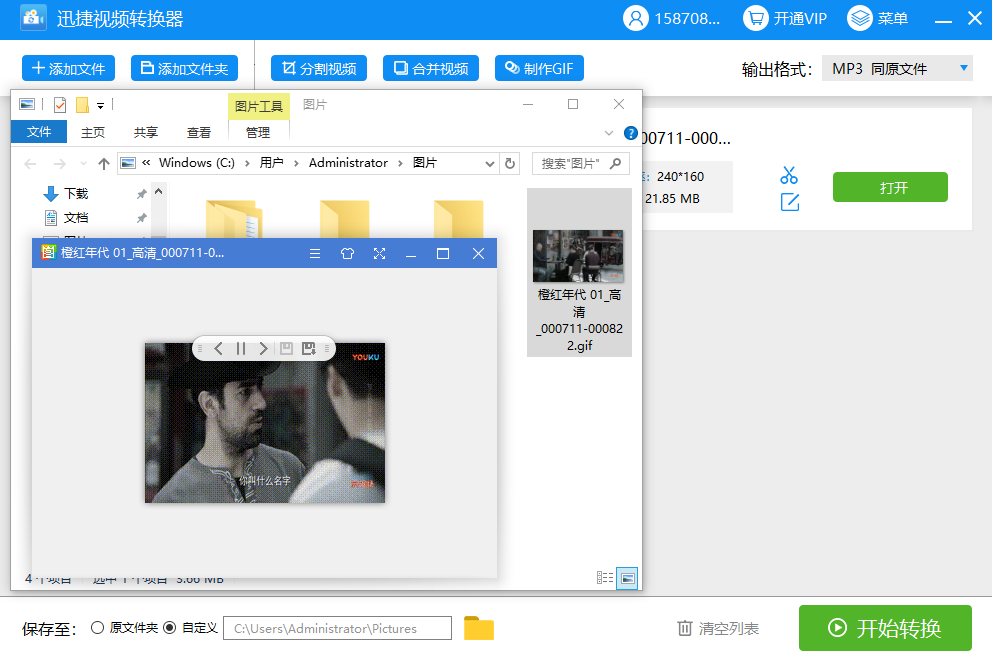Click the 添加文件夹 button
This screenshot has height=658, width=992.
pos(184,68)
